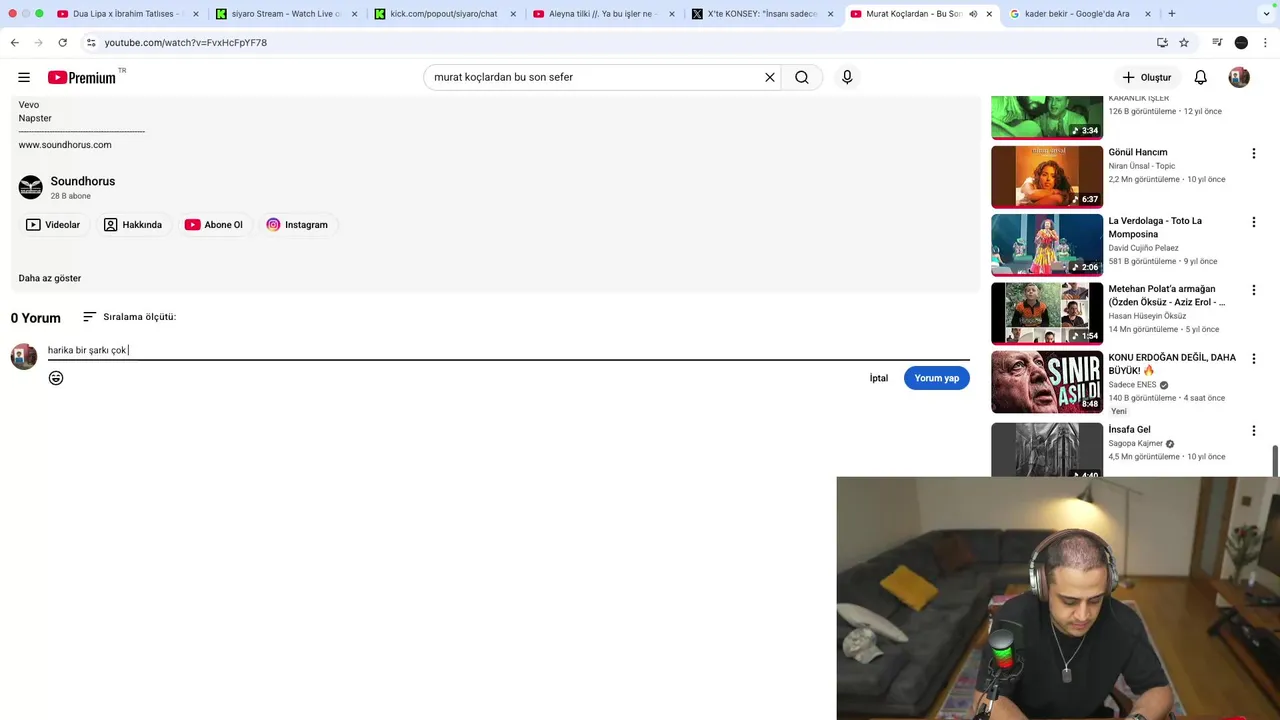Image resolution: width=1280 pixels, height=720 pixels.
Task: Go to YouTube Premium home logo
Action: pos(84,77)
